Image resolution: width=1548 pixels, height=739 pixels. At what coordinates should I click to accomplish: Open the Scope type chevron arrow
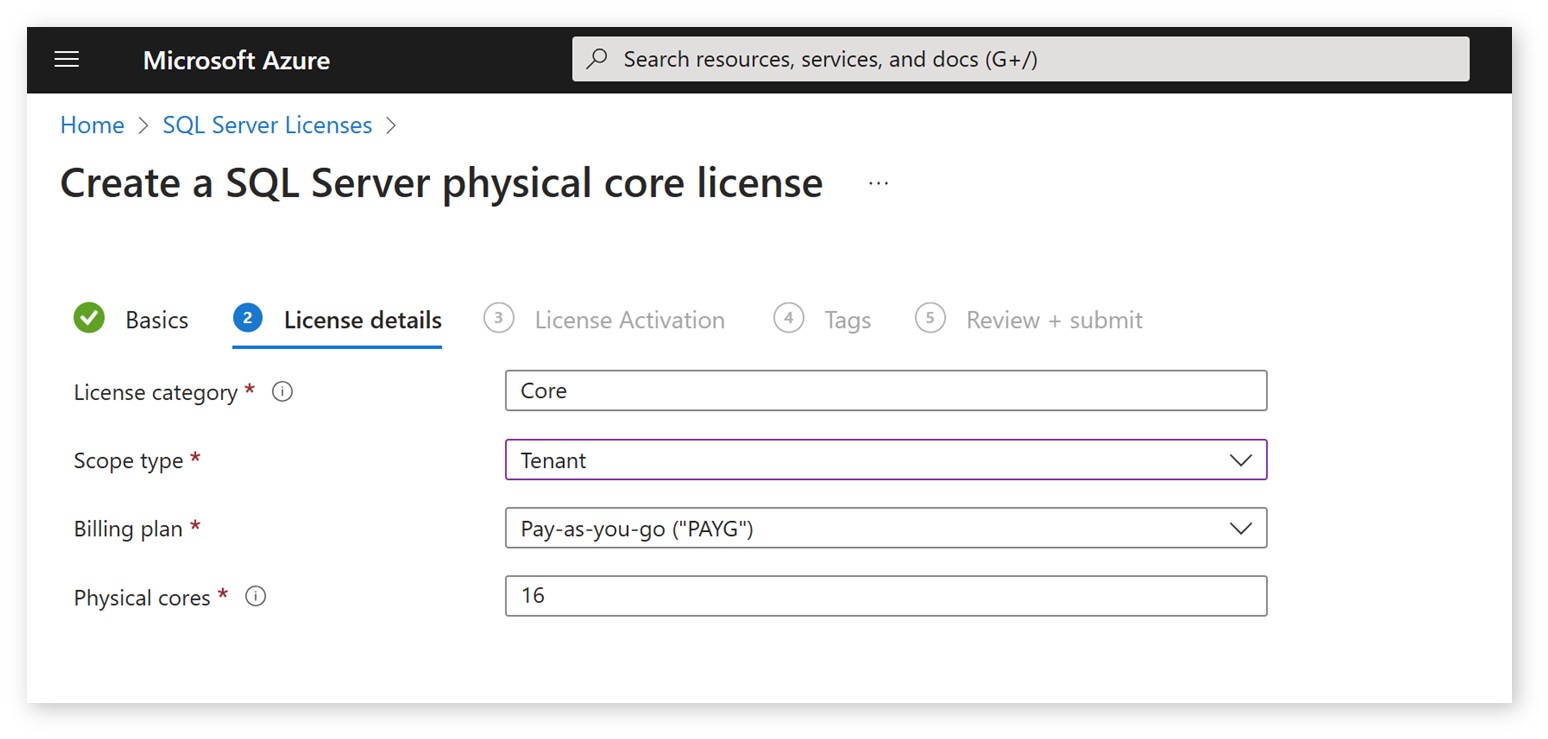point(1240,460)
